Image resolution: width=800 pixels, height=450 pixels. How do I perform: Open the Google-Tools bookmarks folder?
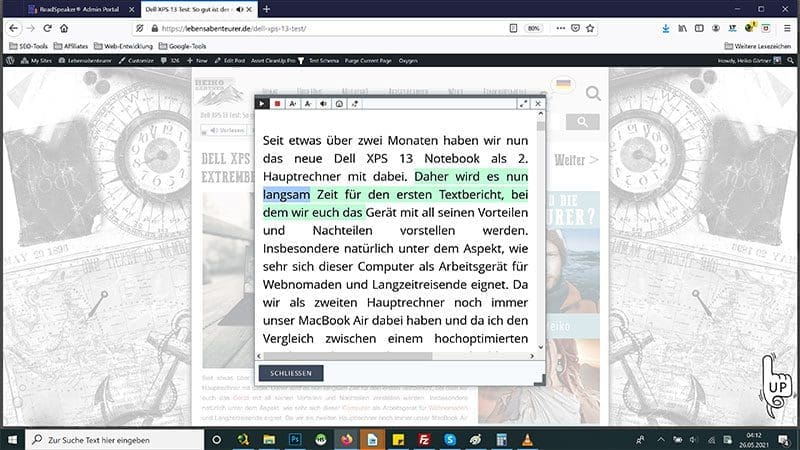click(x=183, y=46)
